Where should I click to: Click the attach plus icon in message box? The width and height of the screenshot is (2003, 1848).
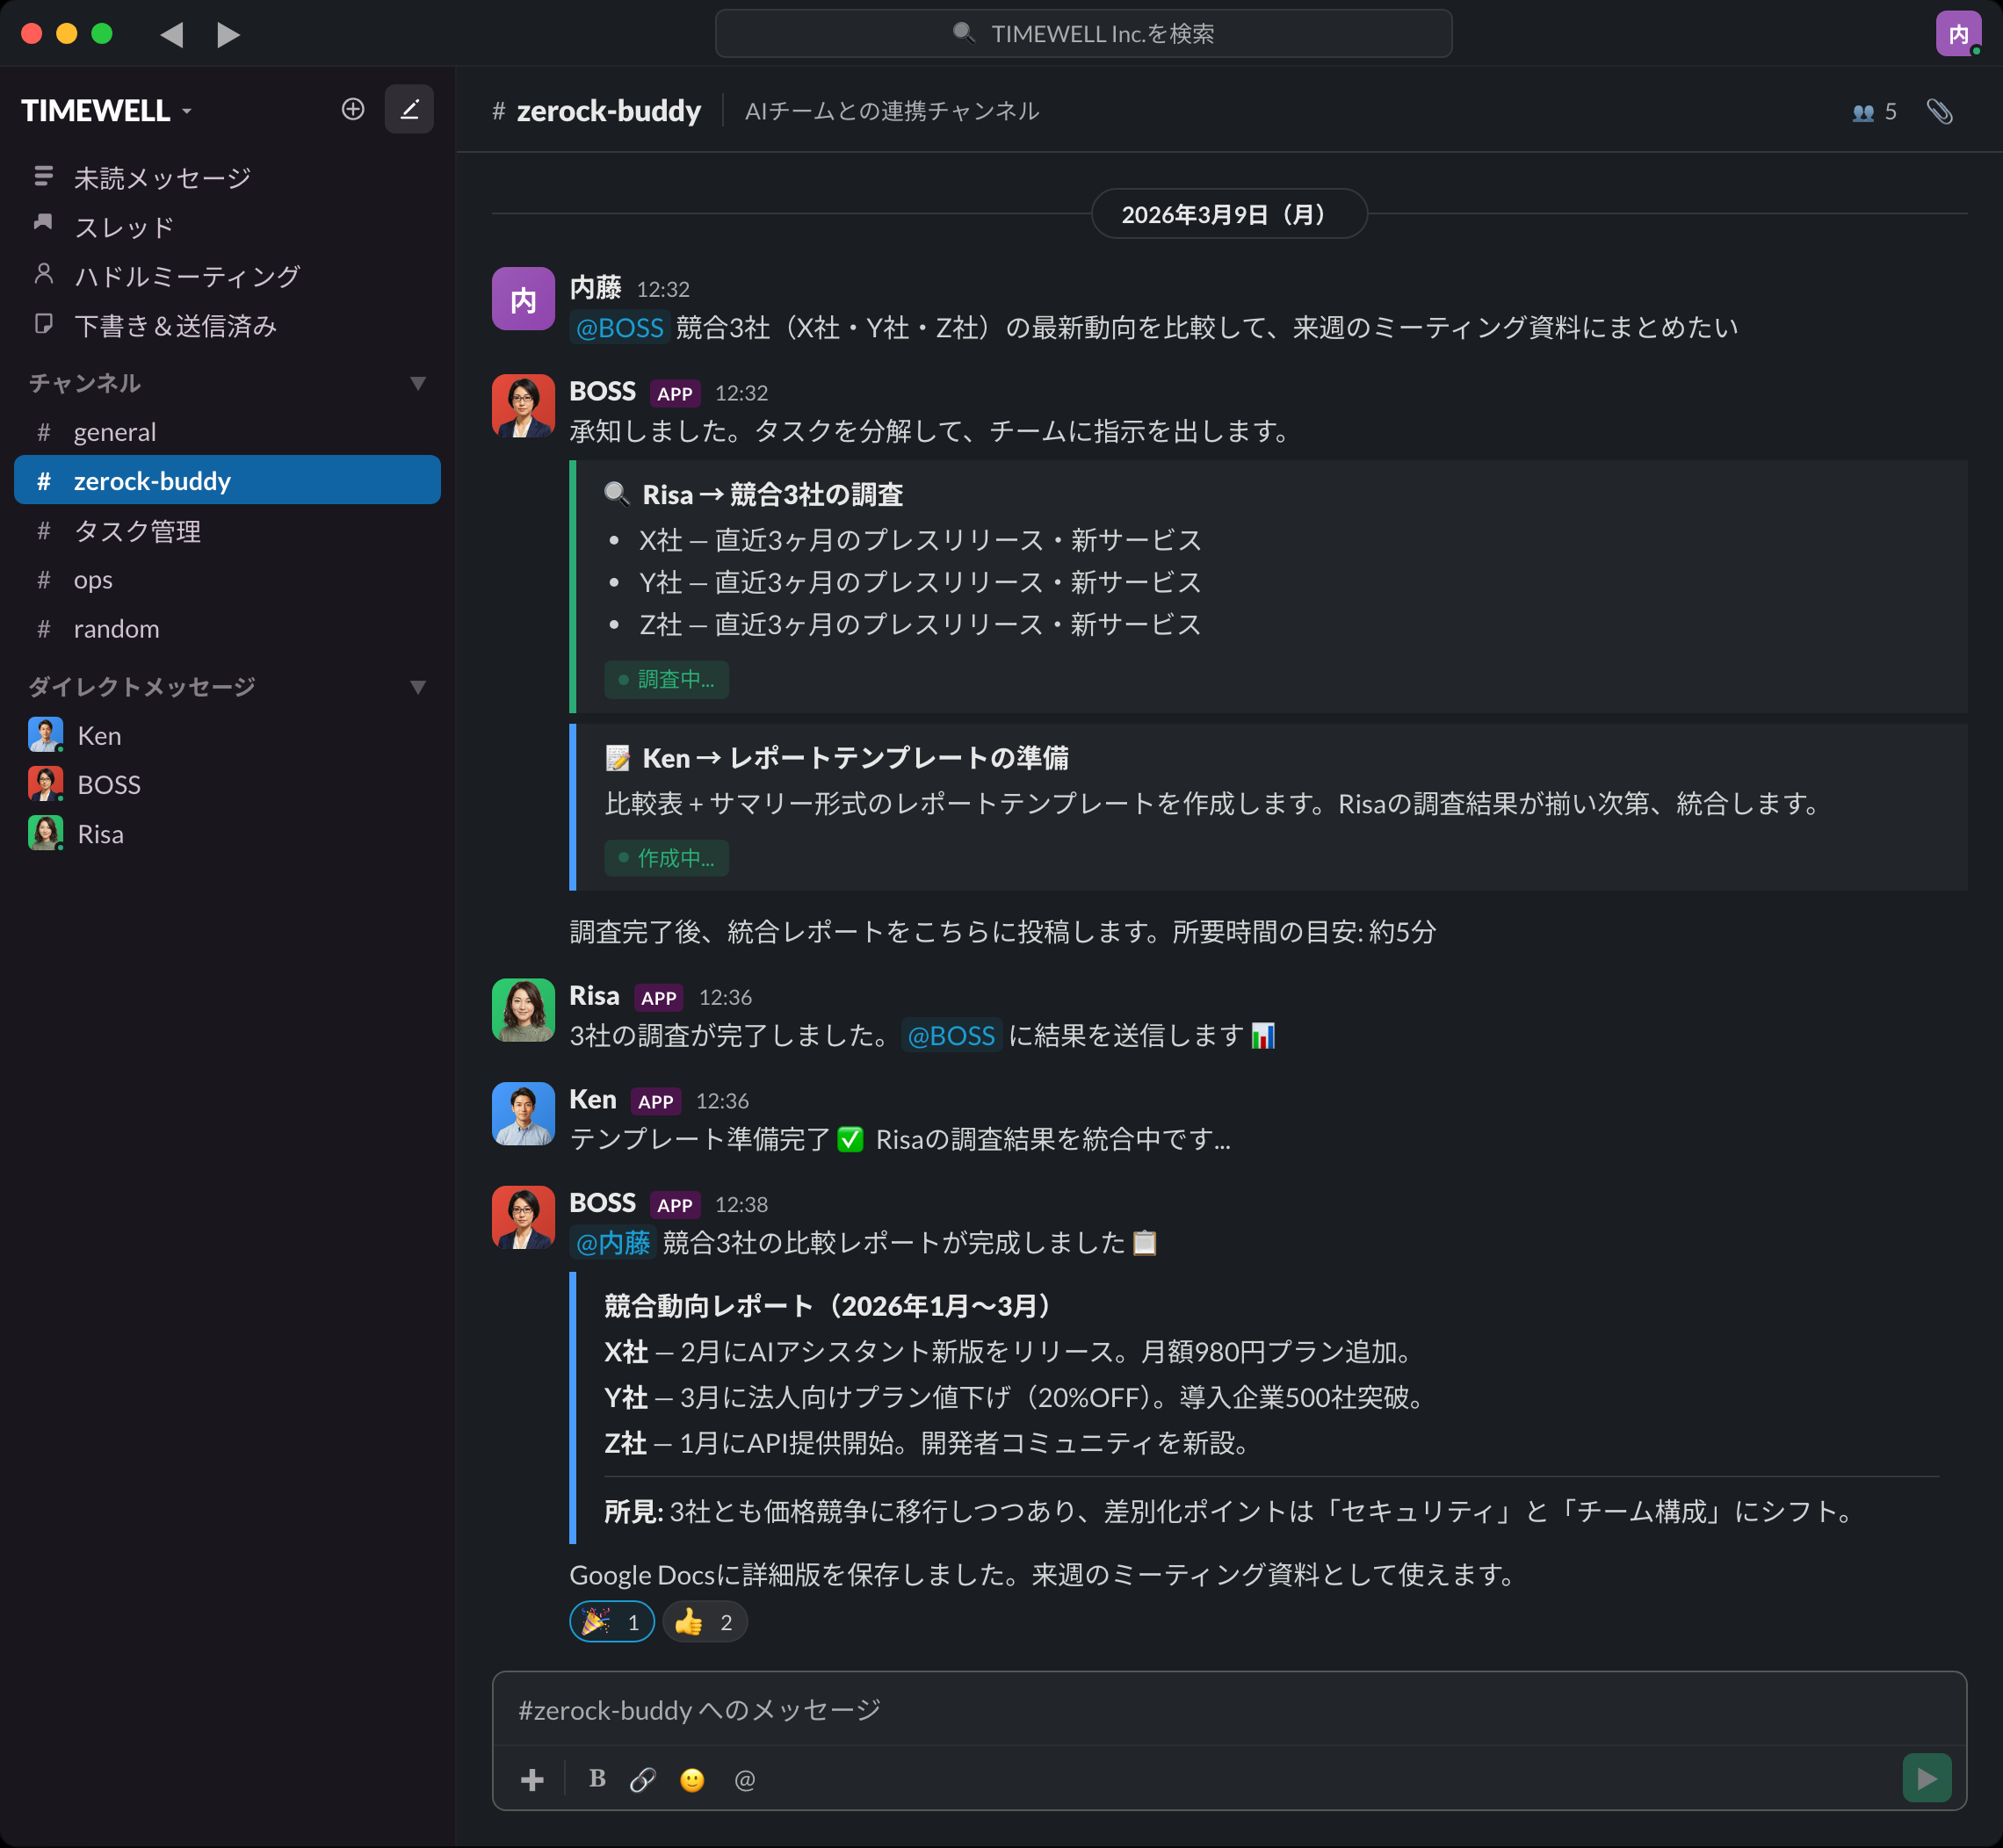click(x=531, y=1779)
